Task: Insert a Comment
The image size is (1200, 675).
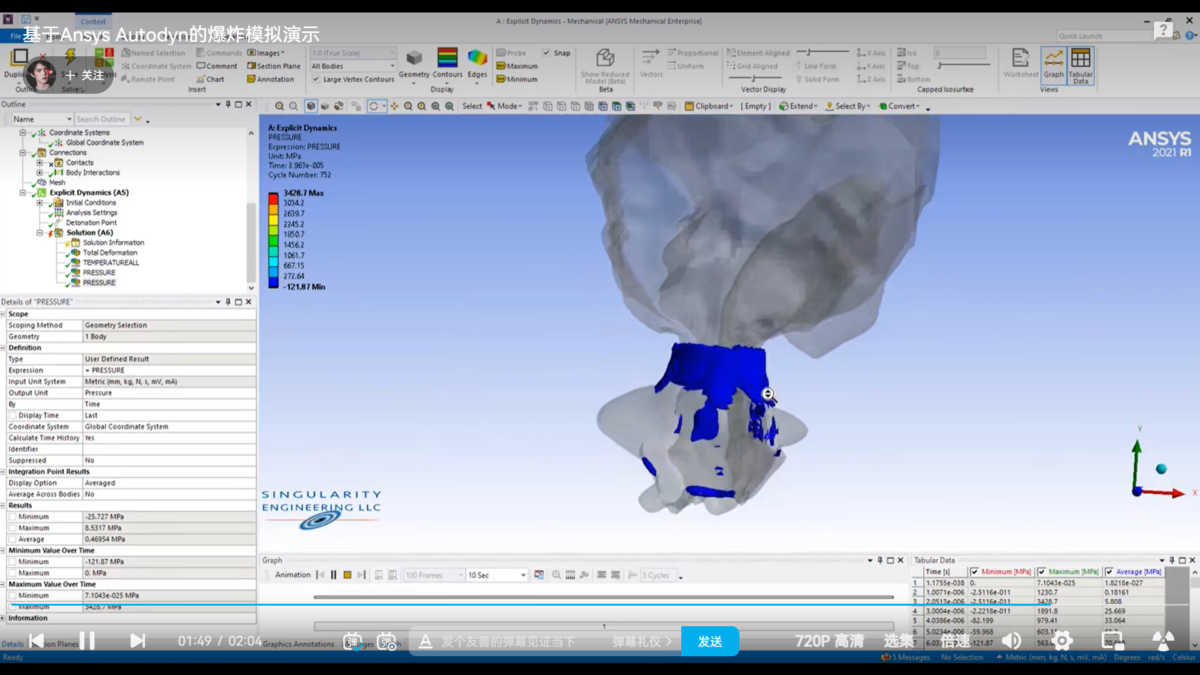Action: pyautogui.click(x=216, y=66)
